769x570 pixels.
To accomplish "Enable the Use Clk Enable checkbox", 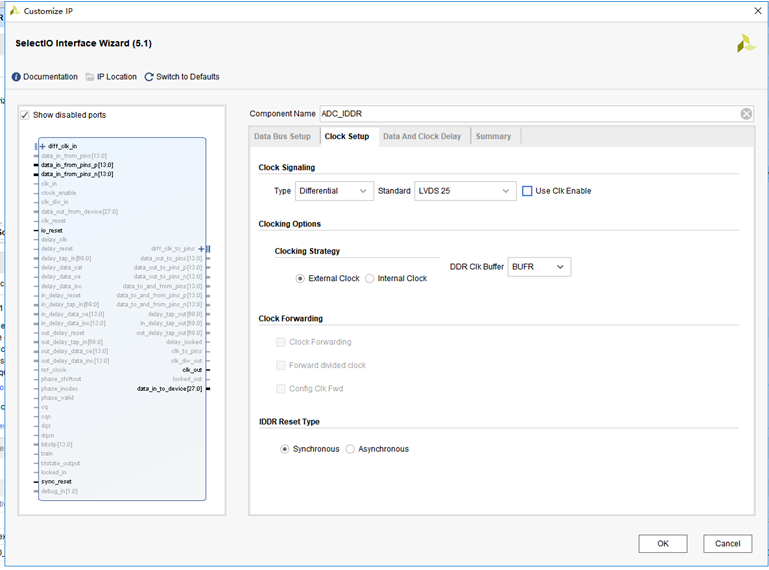I will [527, 191].
